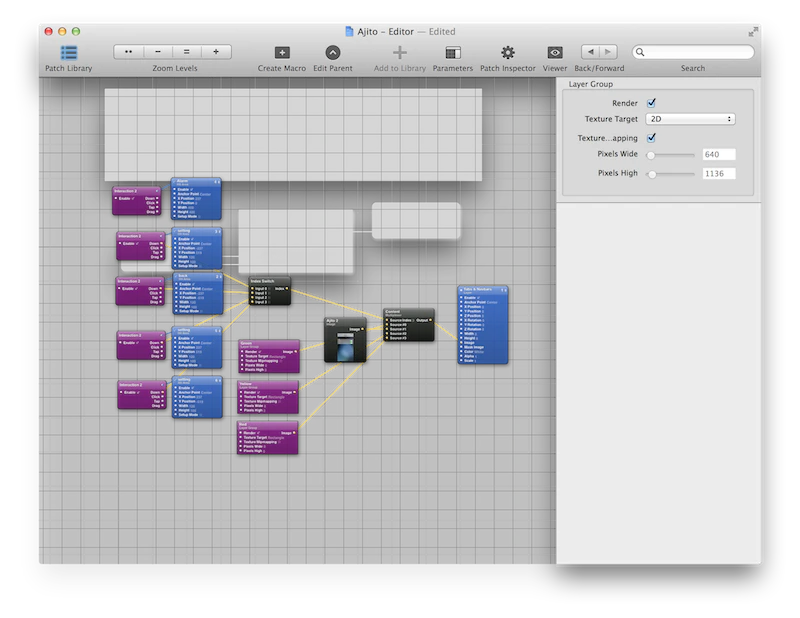Click the zoom-to-fit dots segment
This screenshot has width=800, height=618.
(129, 52)
